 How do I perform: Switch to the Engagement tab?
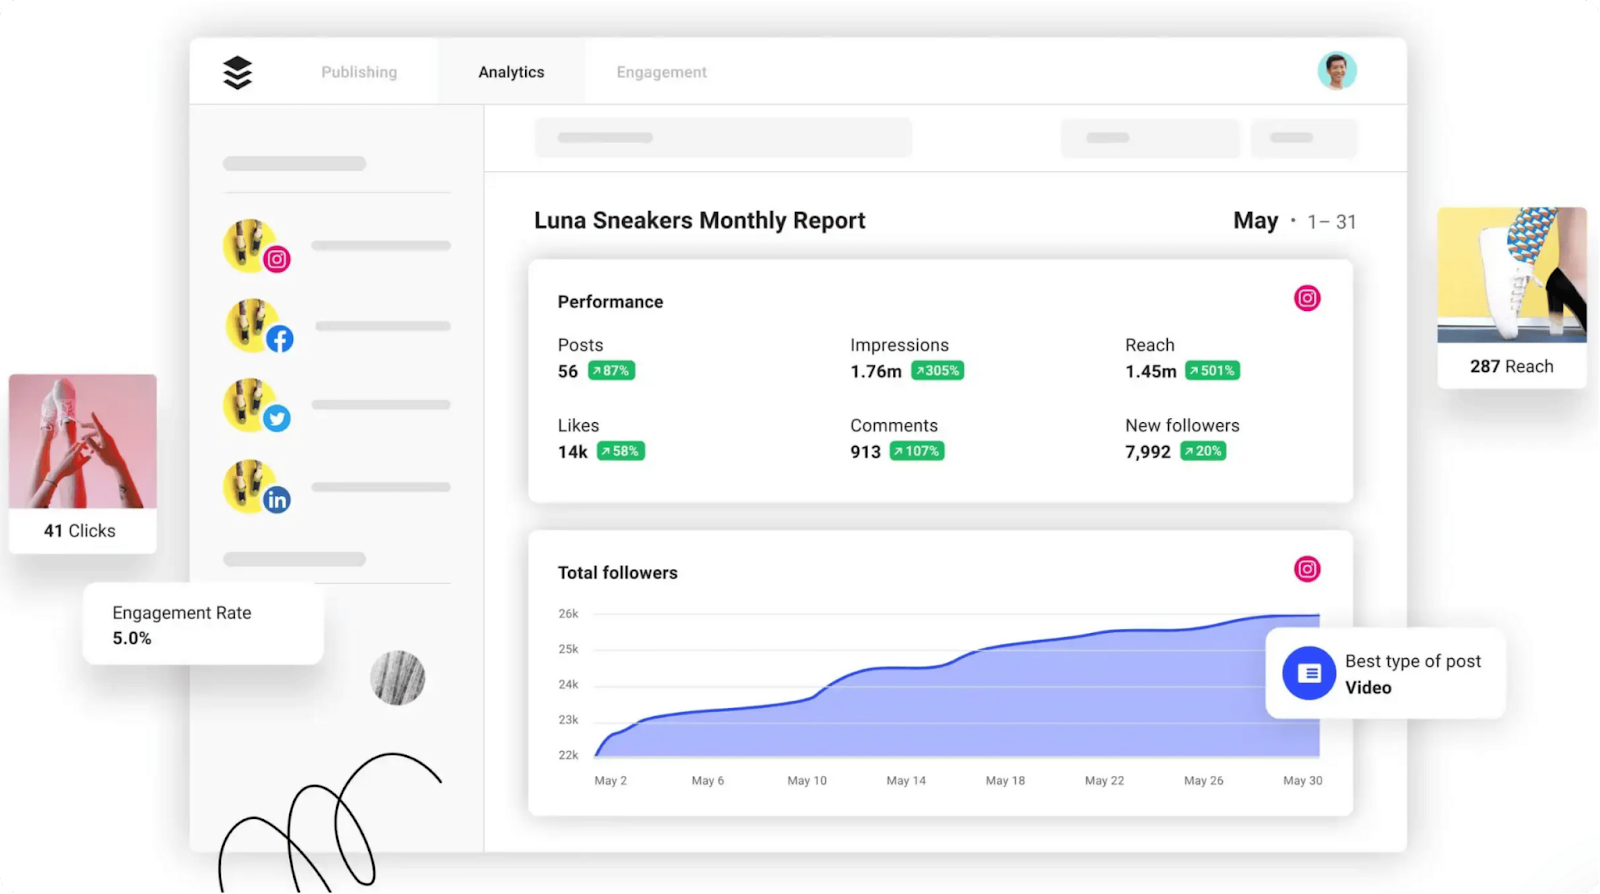click(661, 72)
